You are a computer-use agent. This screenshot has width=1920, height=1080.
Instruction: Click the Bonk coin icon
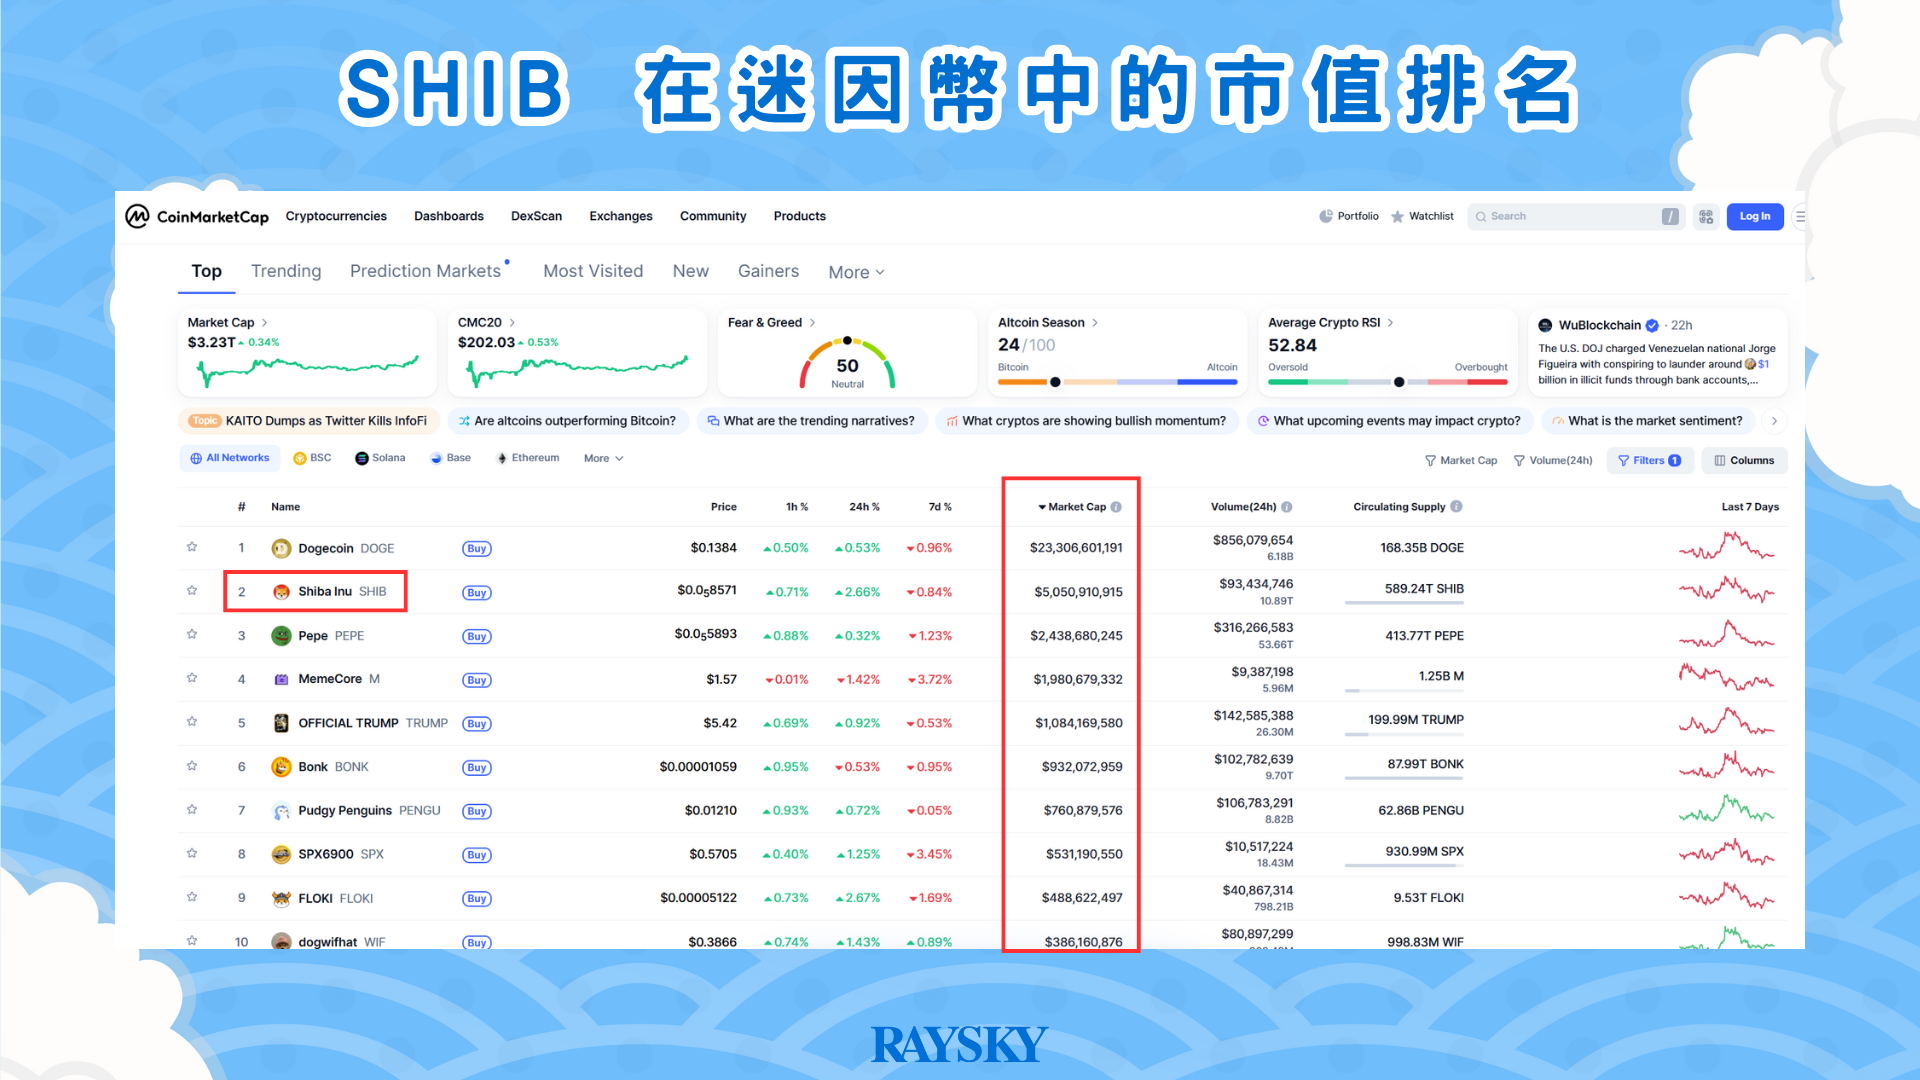[x=281, y=767]
